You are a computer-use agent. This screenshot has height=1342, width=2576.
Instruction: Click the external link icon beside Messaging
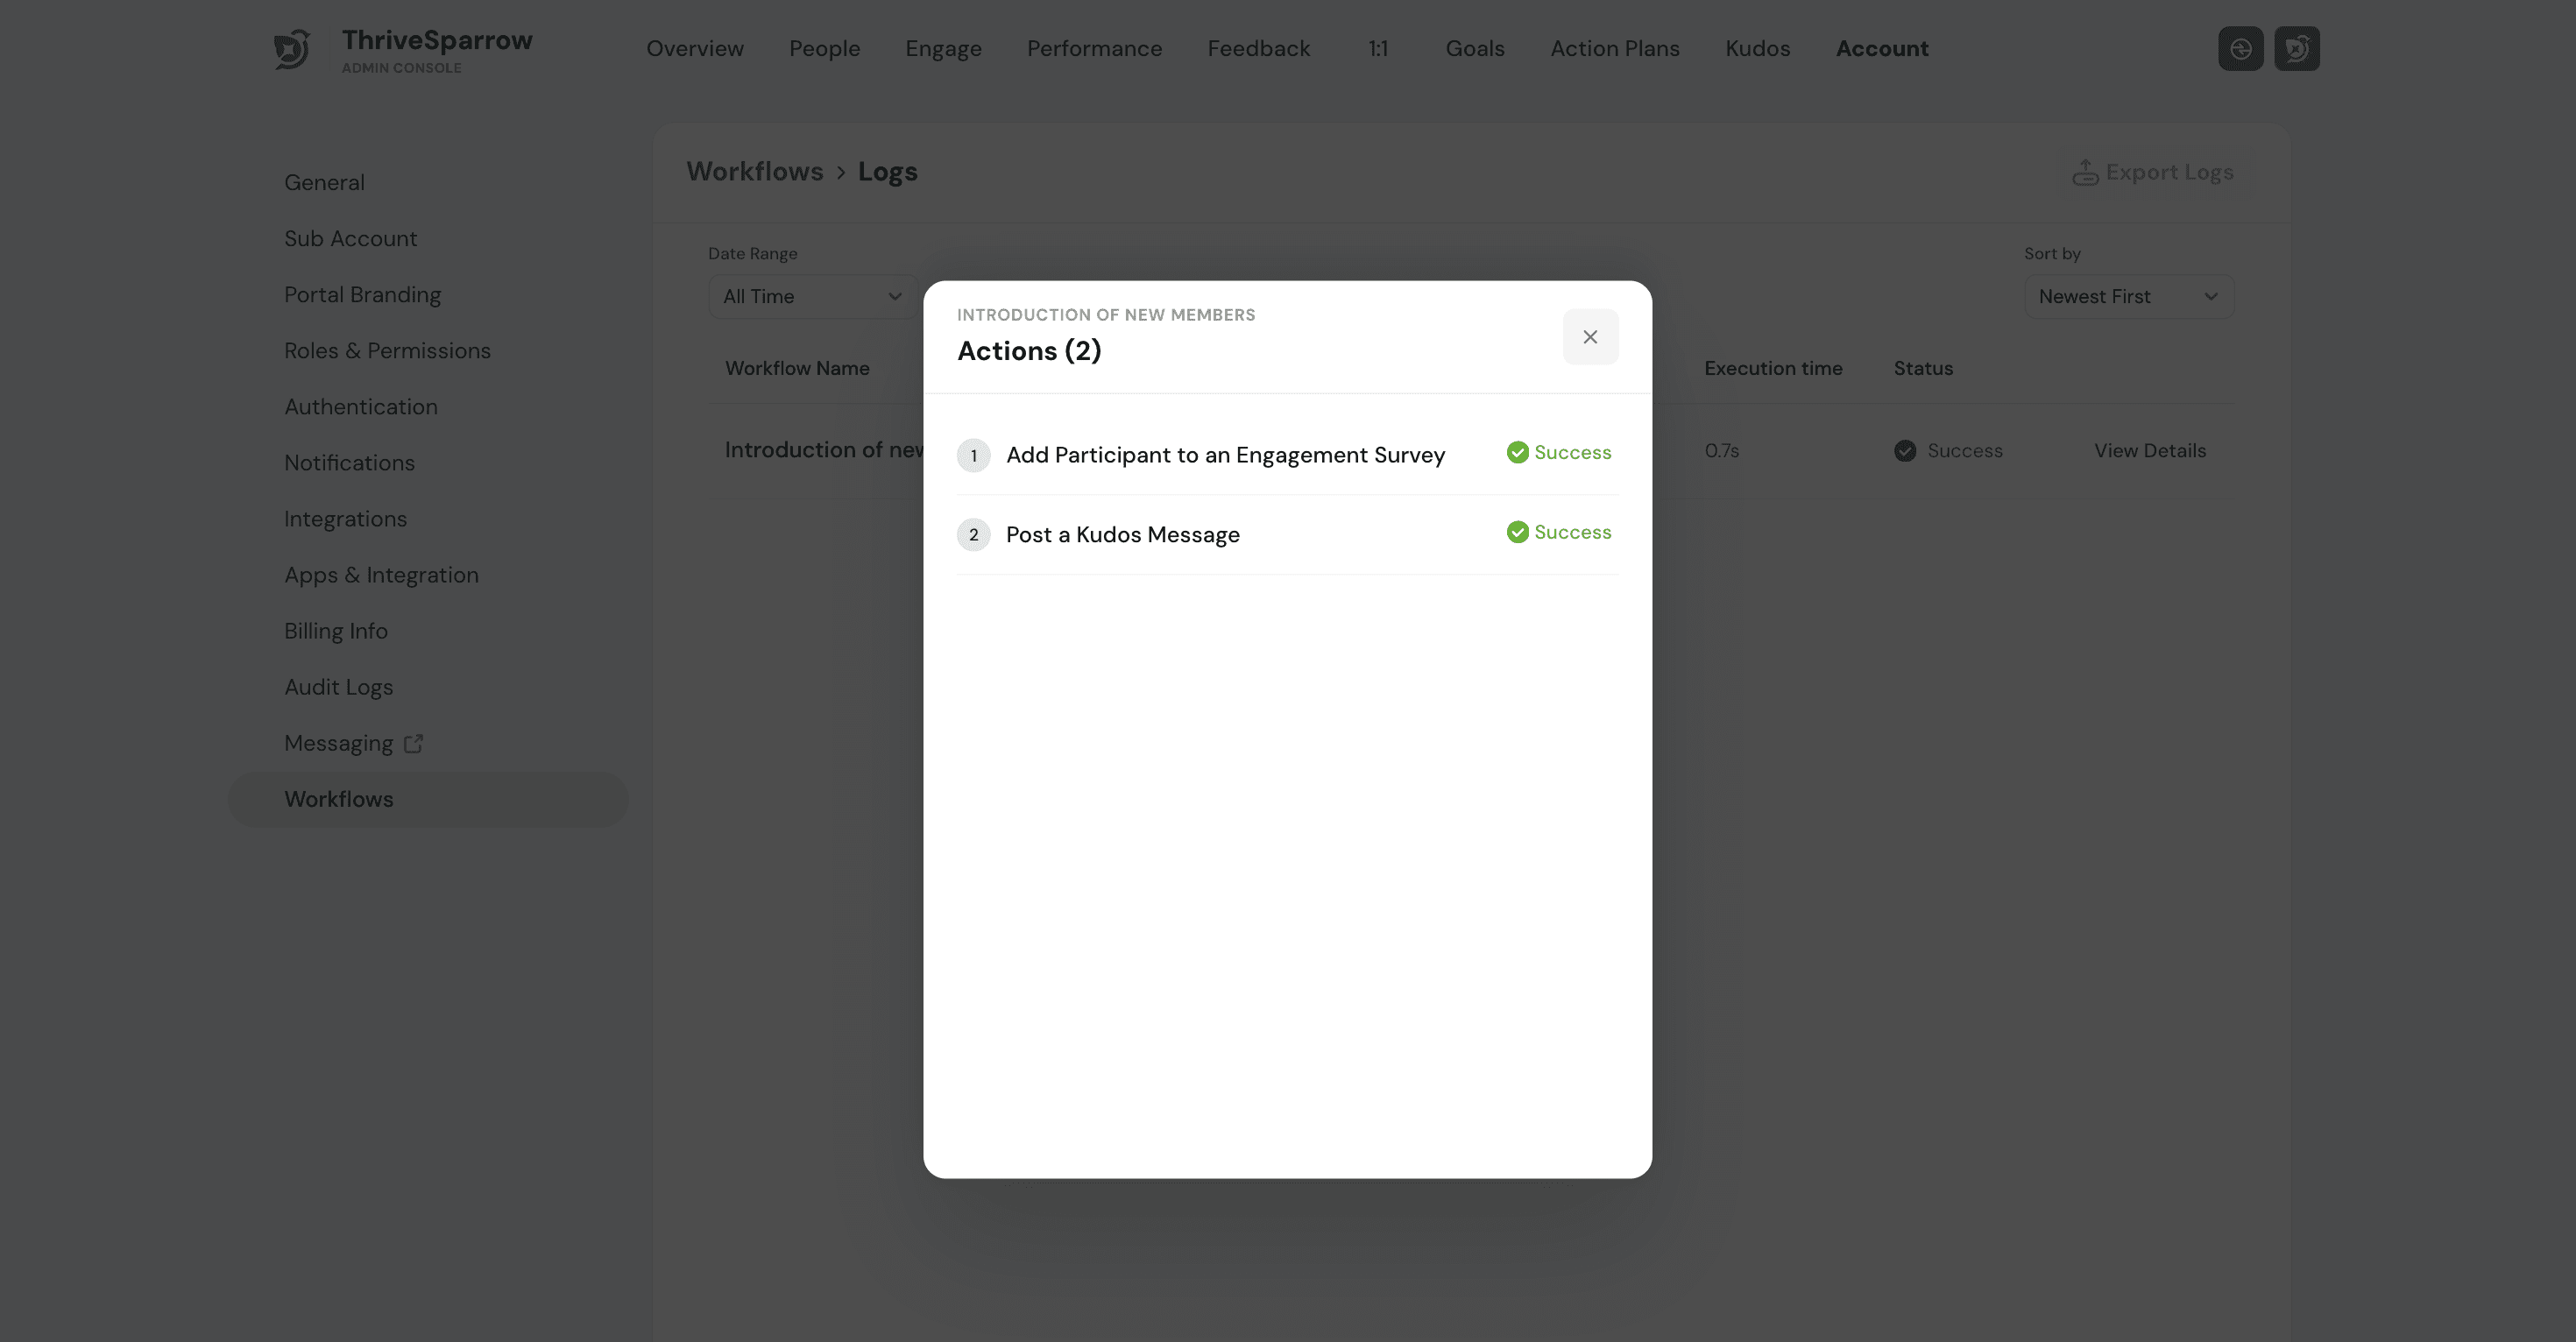tap(413, 743)
